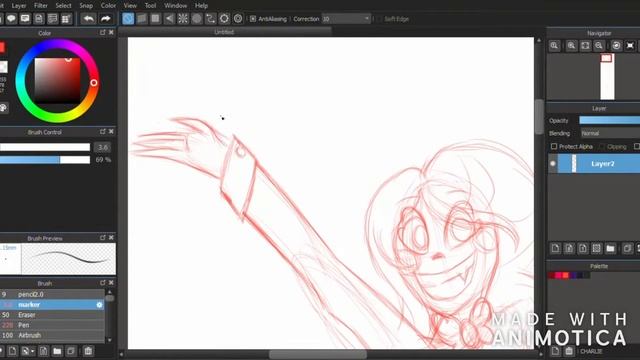Screen dimensions: 640x360
Task: Enable the Clipping checkbox
Action: click(x=602, y=146)
